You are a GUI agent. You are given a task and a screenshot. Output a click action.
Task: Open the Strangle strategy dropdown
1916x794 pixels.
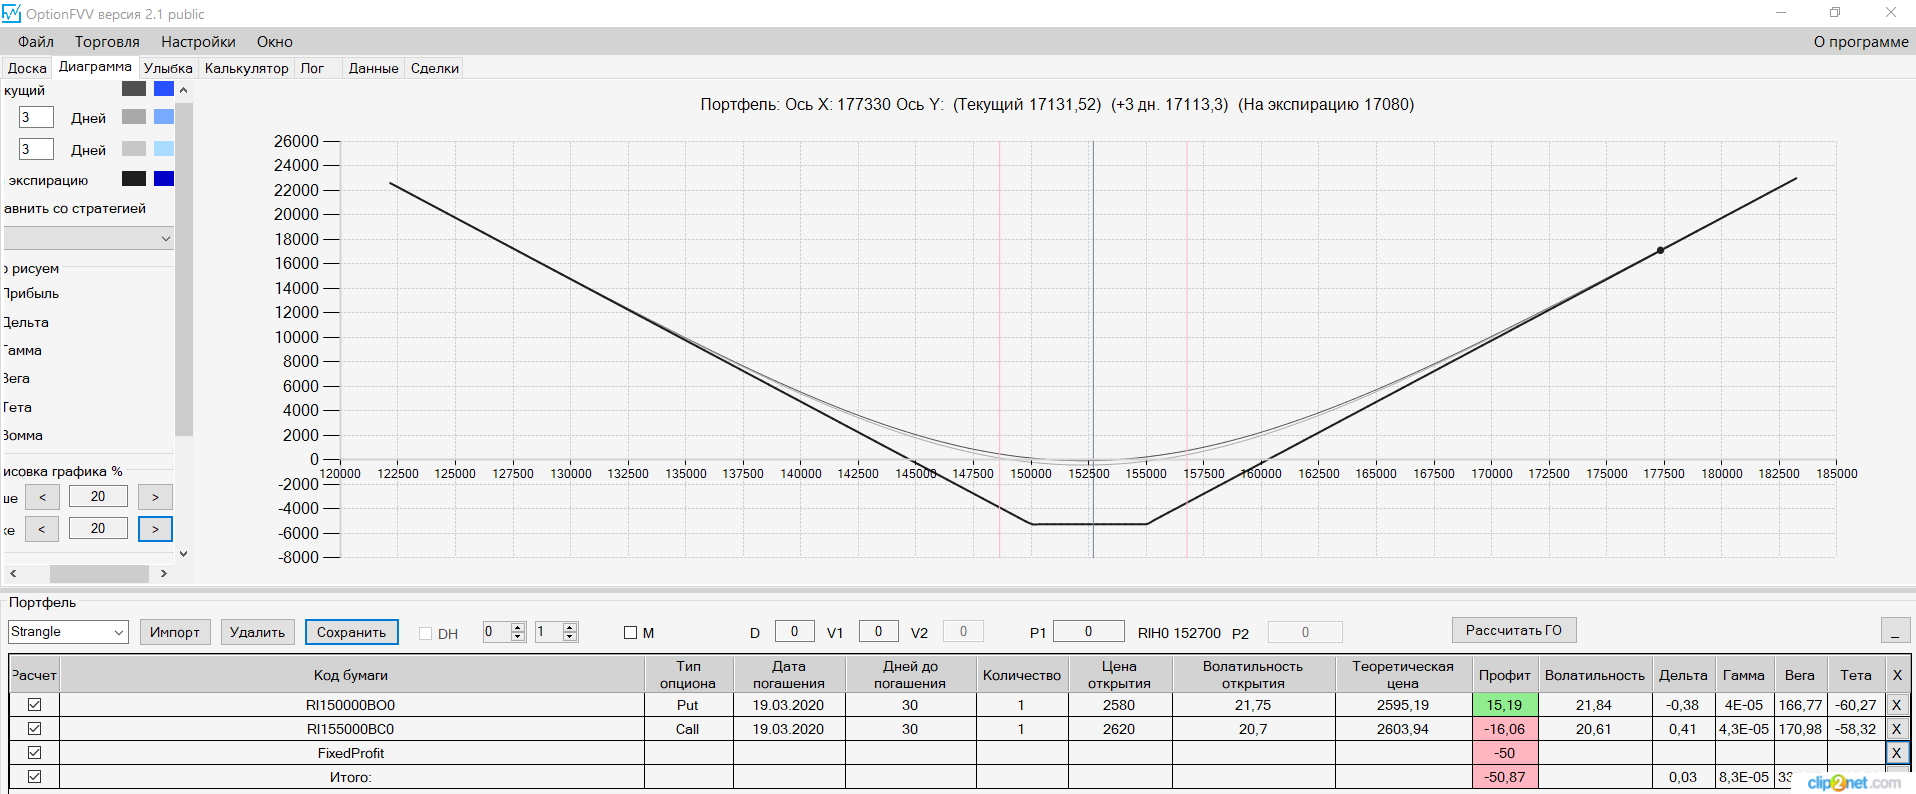(68, 632)
